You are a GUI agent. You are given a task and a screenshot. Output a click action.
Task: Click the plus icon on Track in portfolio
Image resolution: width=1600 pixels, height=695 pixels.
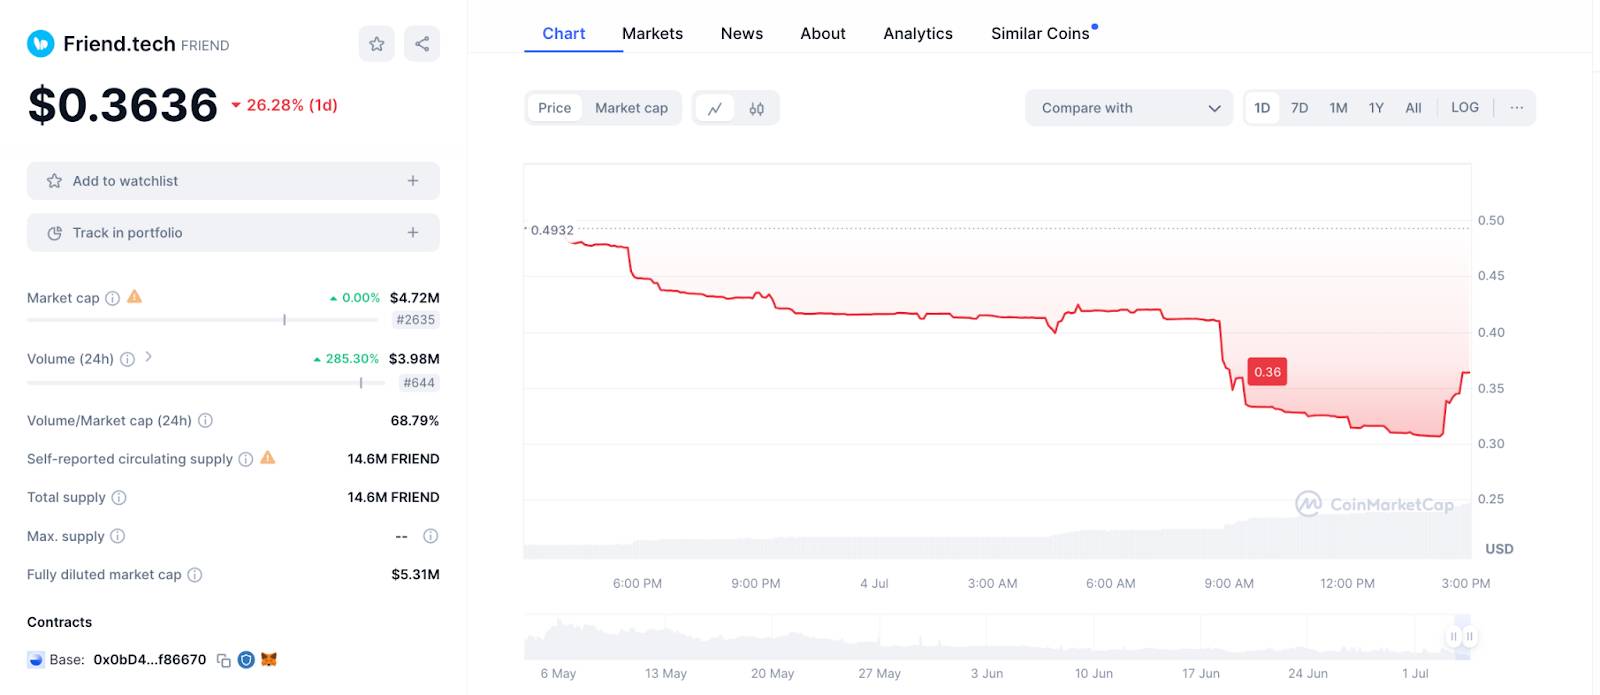(x=413, y=233)
